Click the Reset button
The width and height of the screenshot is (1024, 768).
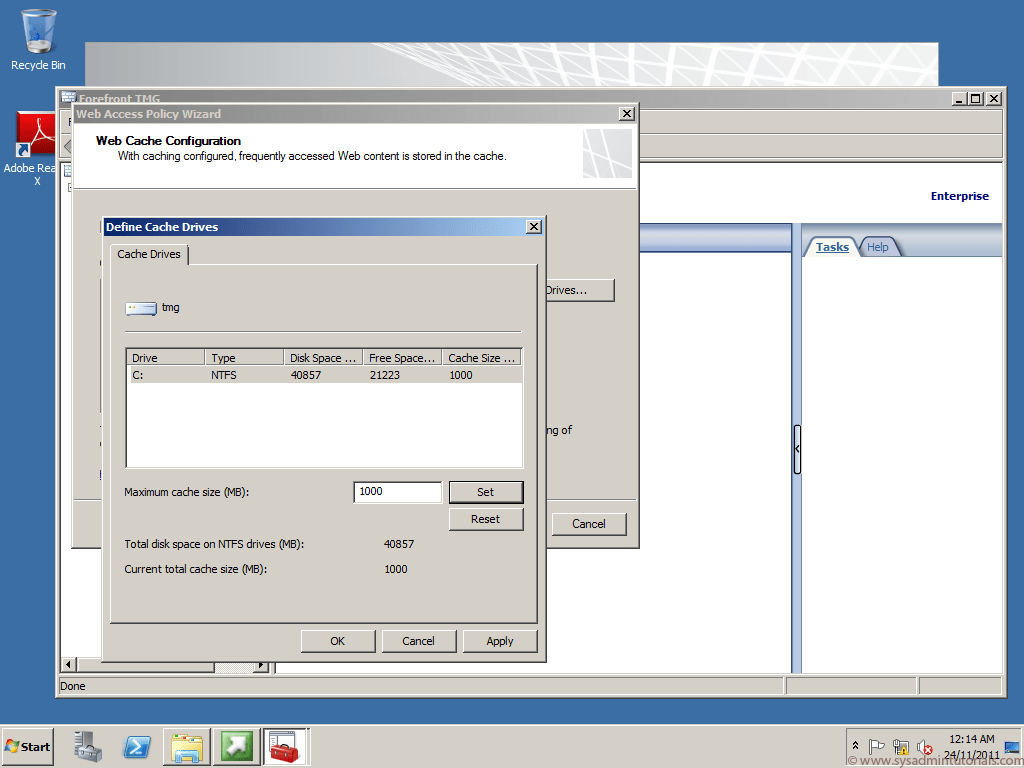click(x=486, y=519)
